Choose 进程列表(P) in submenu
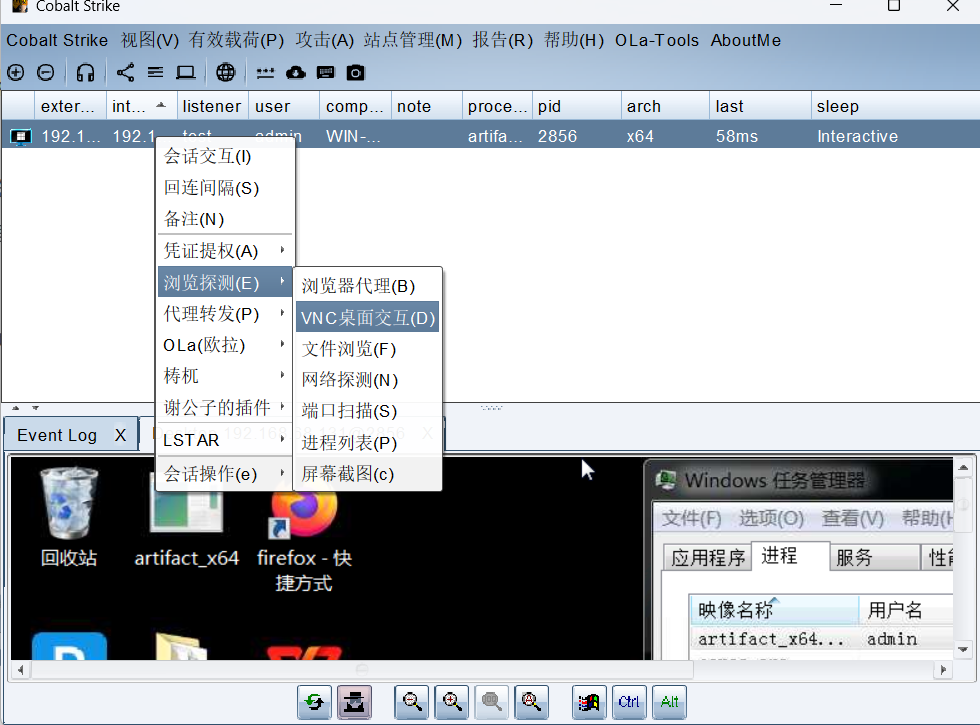The height and width of the screenshot is (725, 980). pyautogui.click(x=368, y=442)
